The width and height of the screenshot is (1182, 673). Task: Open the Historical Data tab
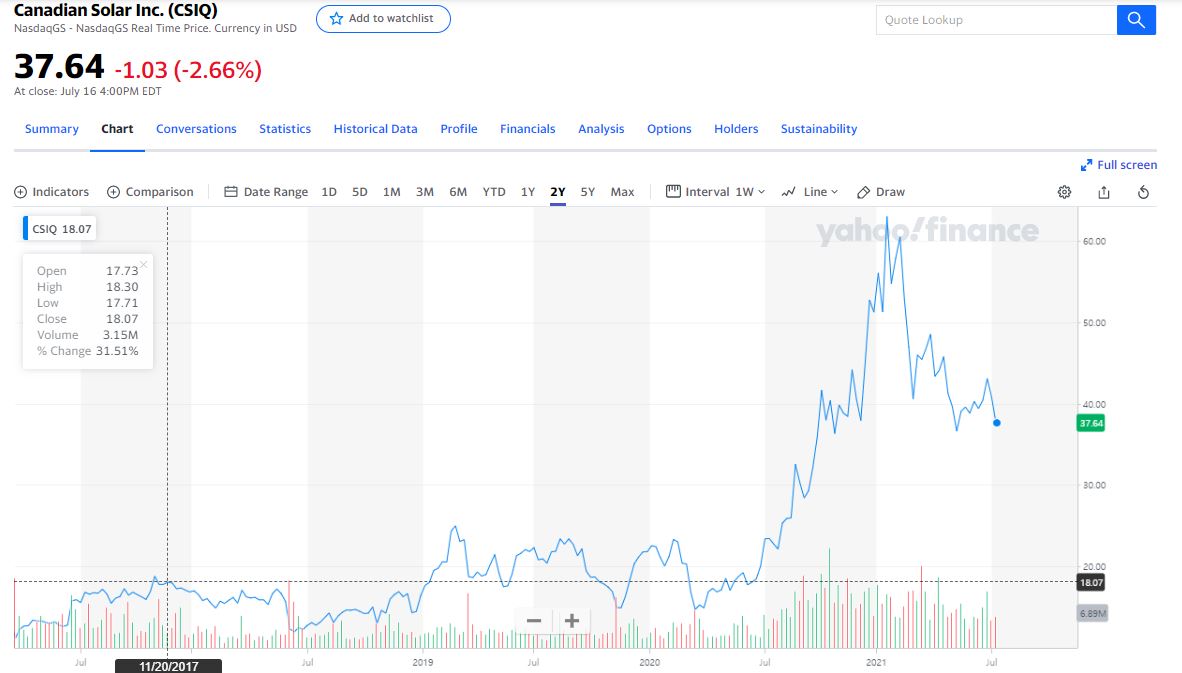(375, 129)
